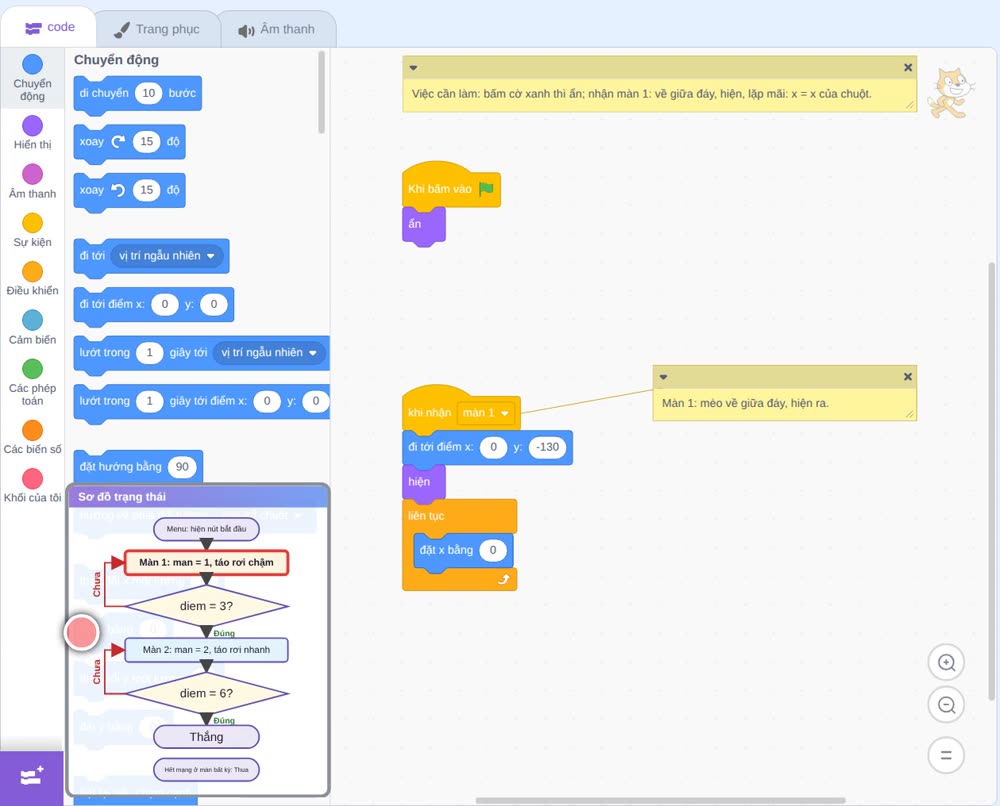Collapse the 'Màn 1: mèo' comment
The height and width of the screenshot is (806, 1000).
[x=663, y=377]
